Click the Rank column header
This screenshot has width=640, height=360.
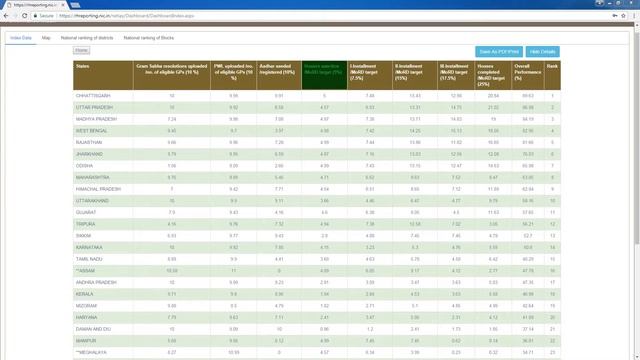(552, 75)
